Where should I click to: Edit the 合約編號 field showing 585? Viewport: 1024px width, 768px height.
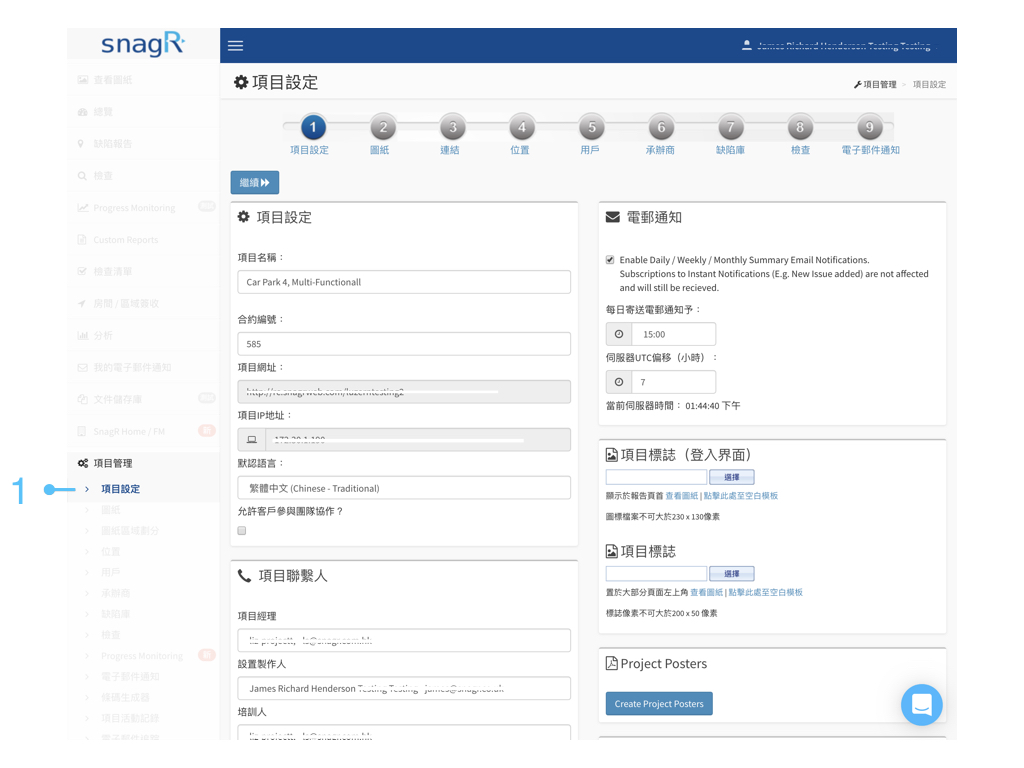coord(404,344)
